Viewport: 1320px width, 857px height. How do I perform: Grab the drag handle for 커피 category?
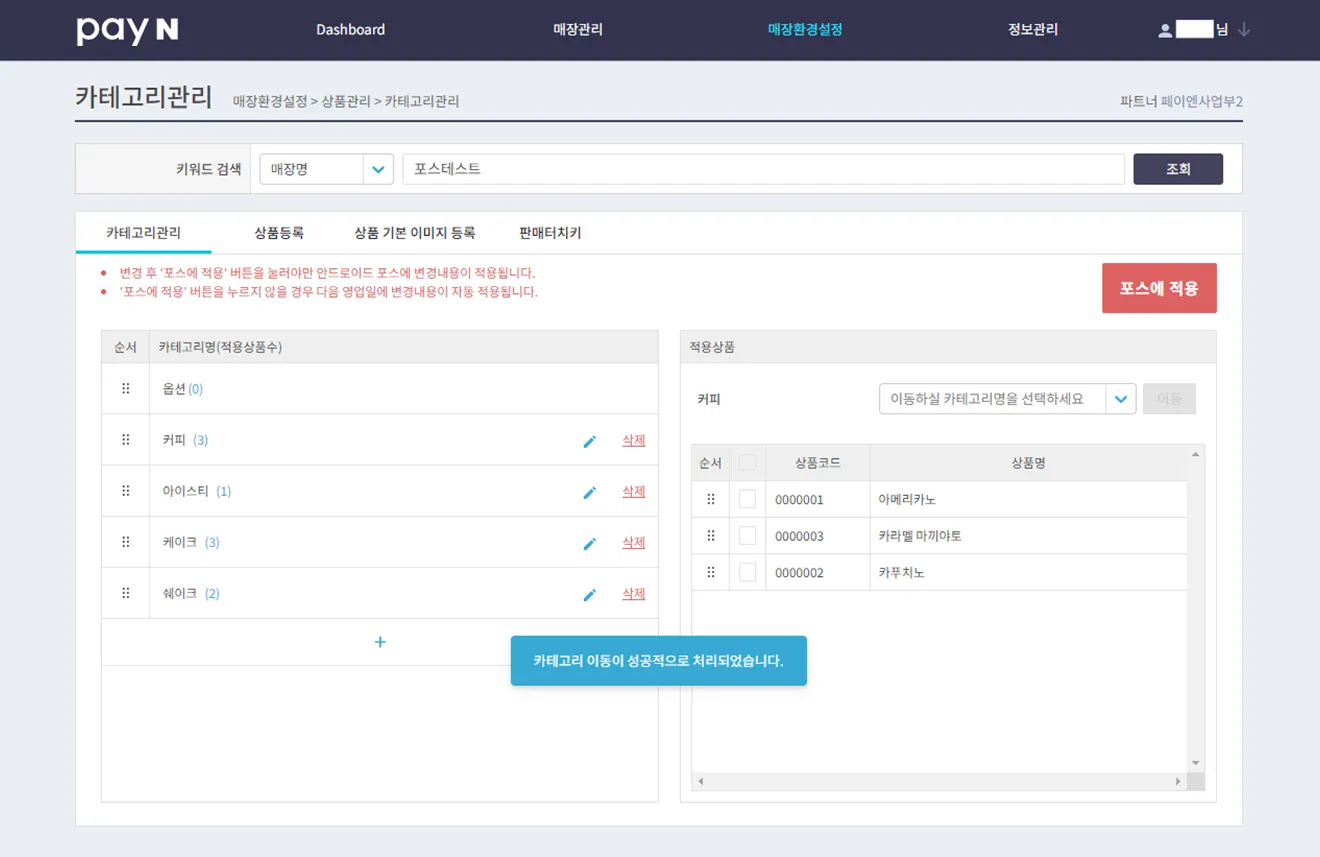126,439
